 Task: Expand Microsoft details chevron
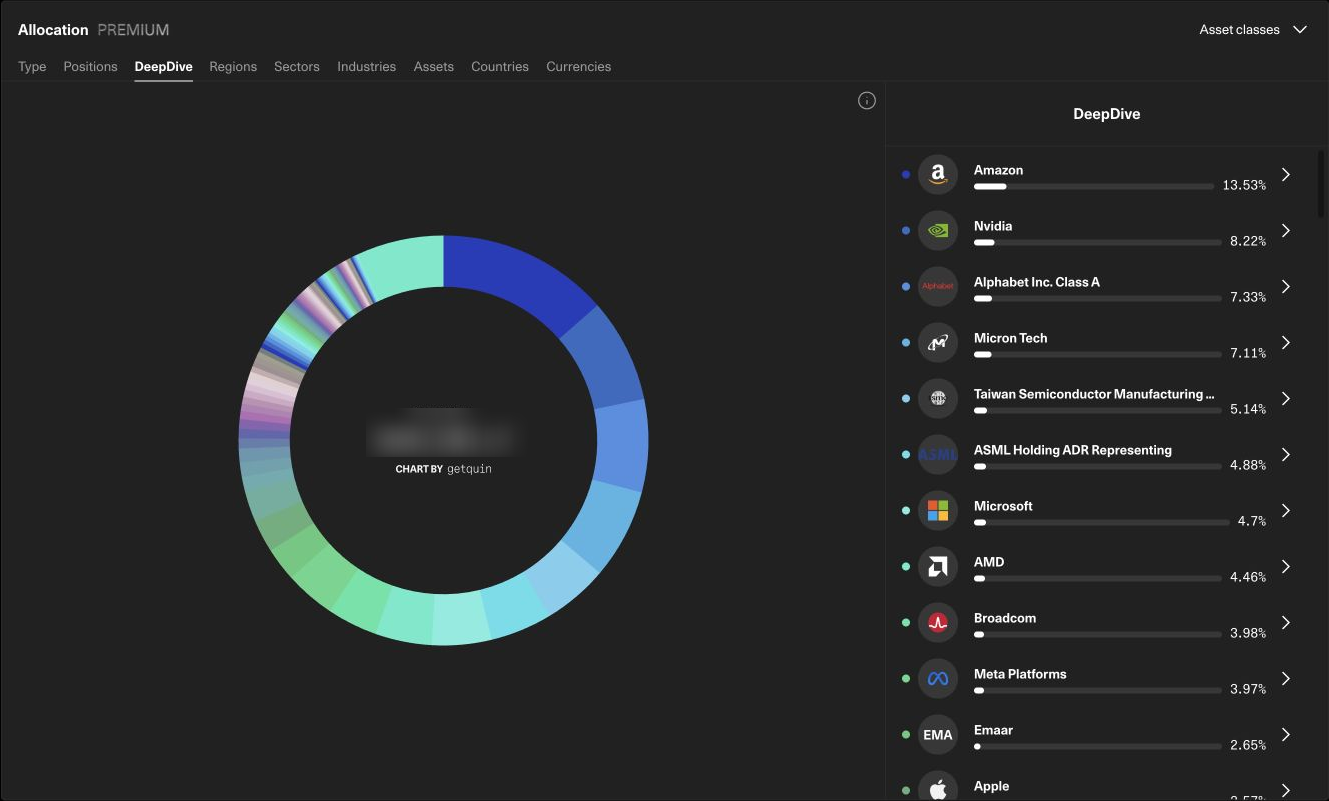tap(1286, 511)
